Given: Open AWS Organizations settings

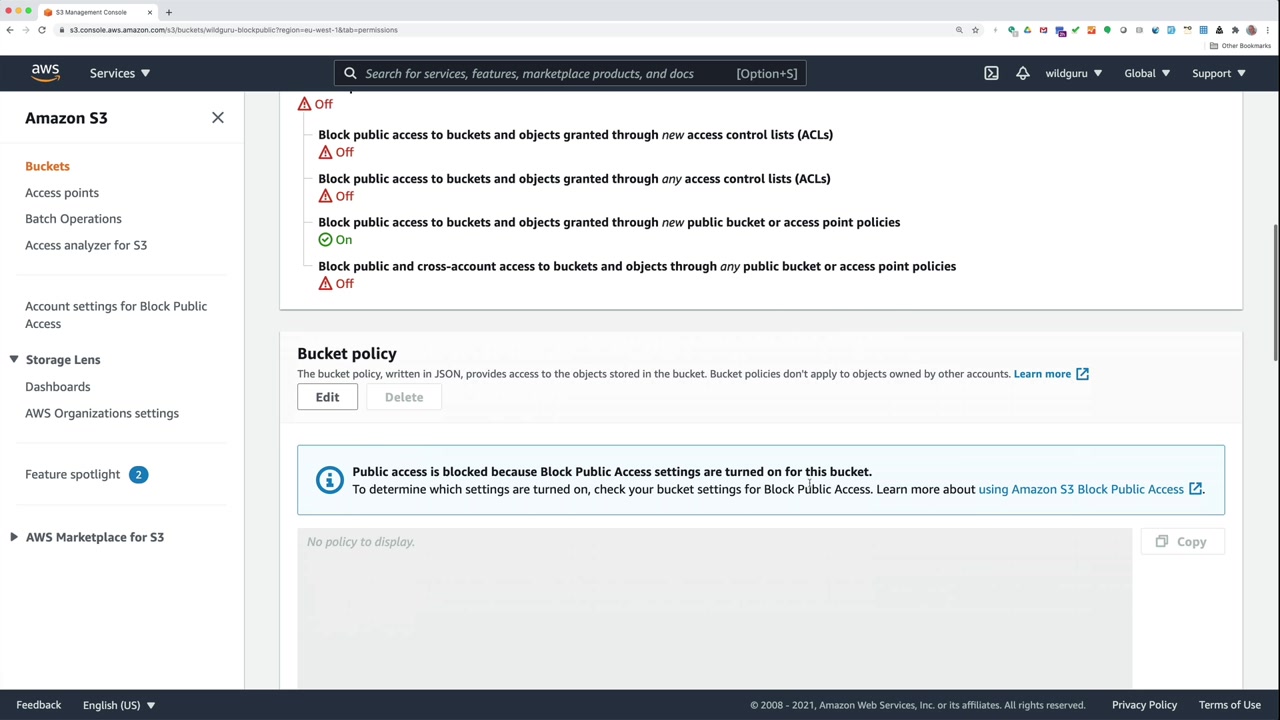Looking at the screenshot, I should [x=102, y=413].
